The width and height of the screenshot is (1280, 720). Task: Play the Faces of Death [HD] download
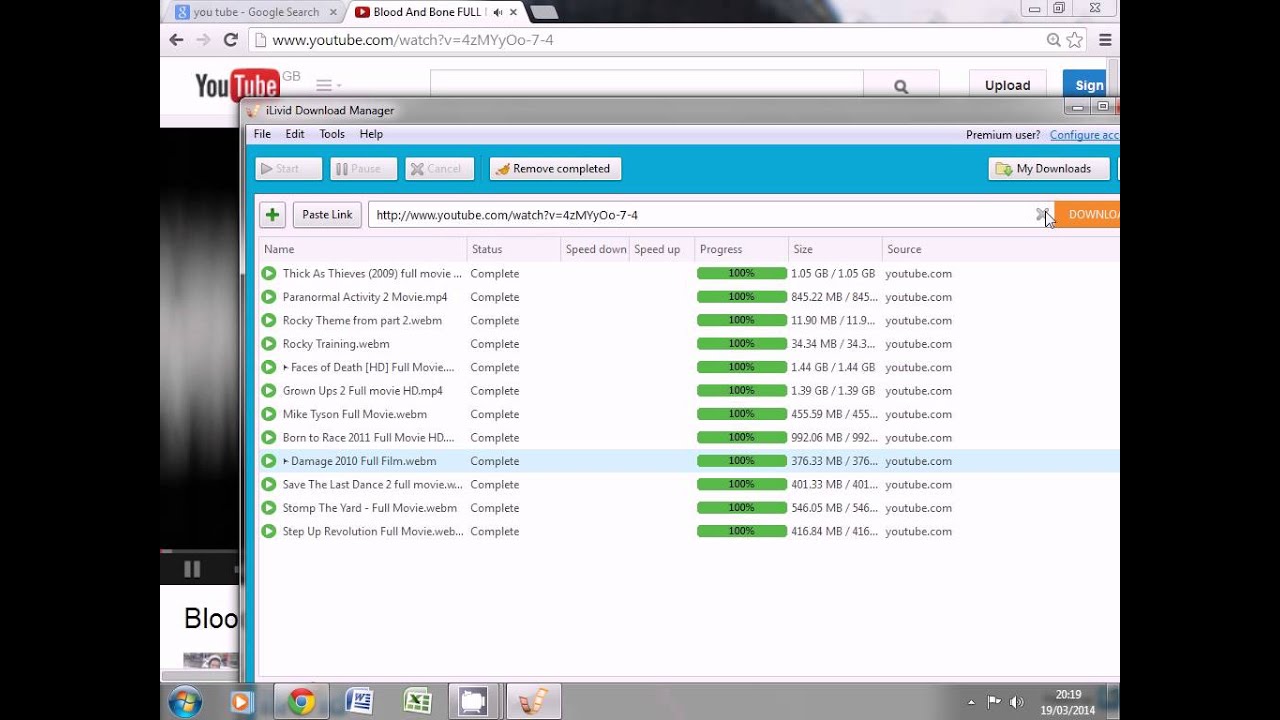[269, 367]
